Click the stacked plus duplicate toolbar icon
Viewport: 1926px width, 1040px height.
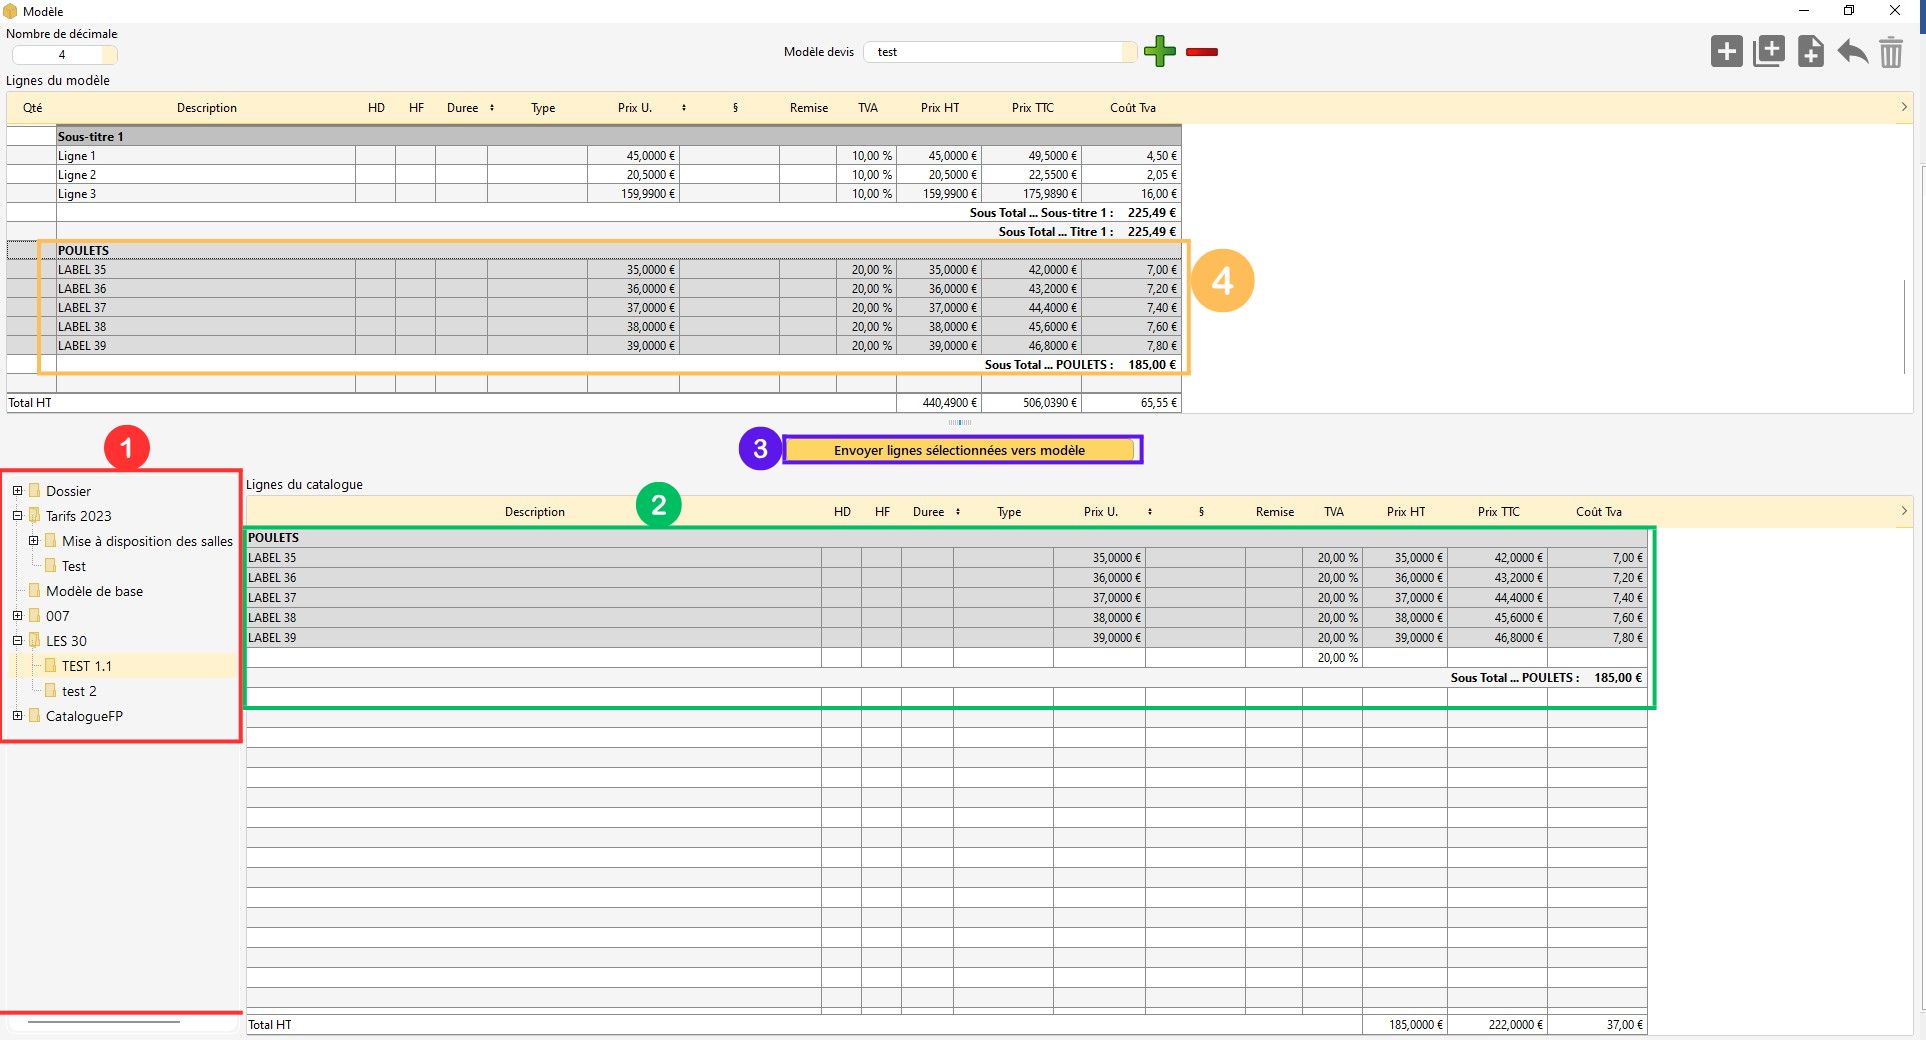[1768, 51]
